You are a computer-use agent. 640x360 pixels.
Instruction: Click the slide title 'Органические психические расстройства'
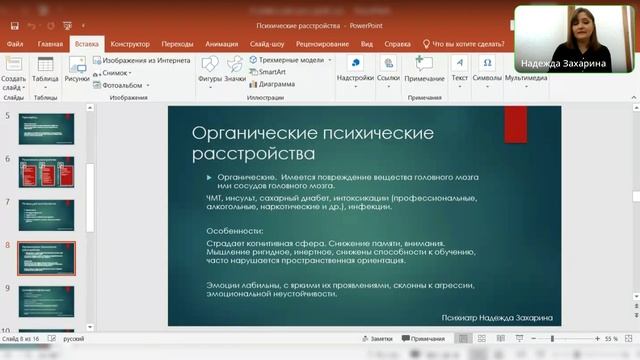313,143
